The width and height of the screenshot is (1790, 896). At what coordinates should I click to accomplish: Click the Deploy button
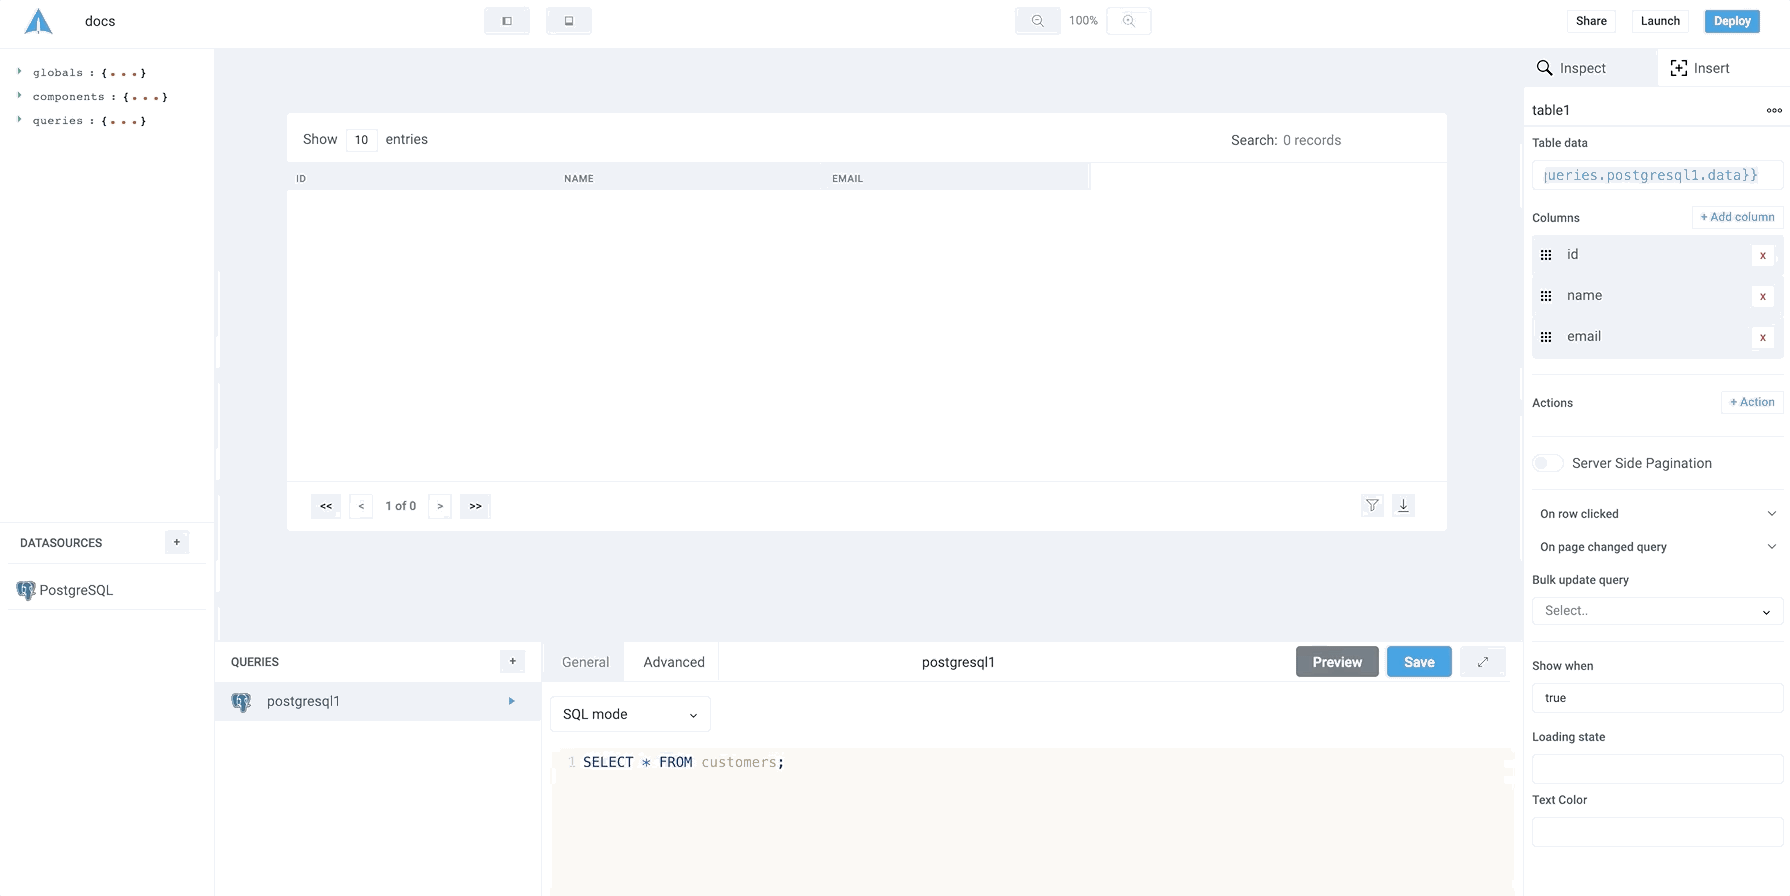click(x=1731, y=21)
